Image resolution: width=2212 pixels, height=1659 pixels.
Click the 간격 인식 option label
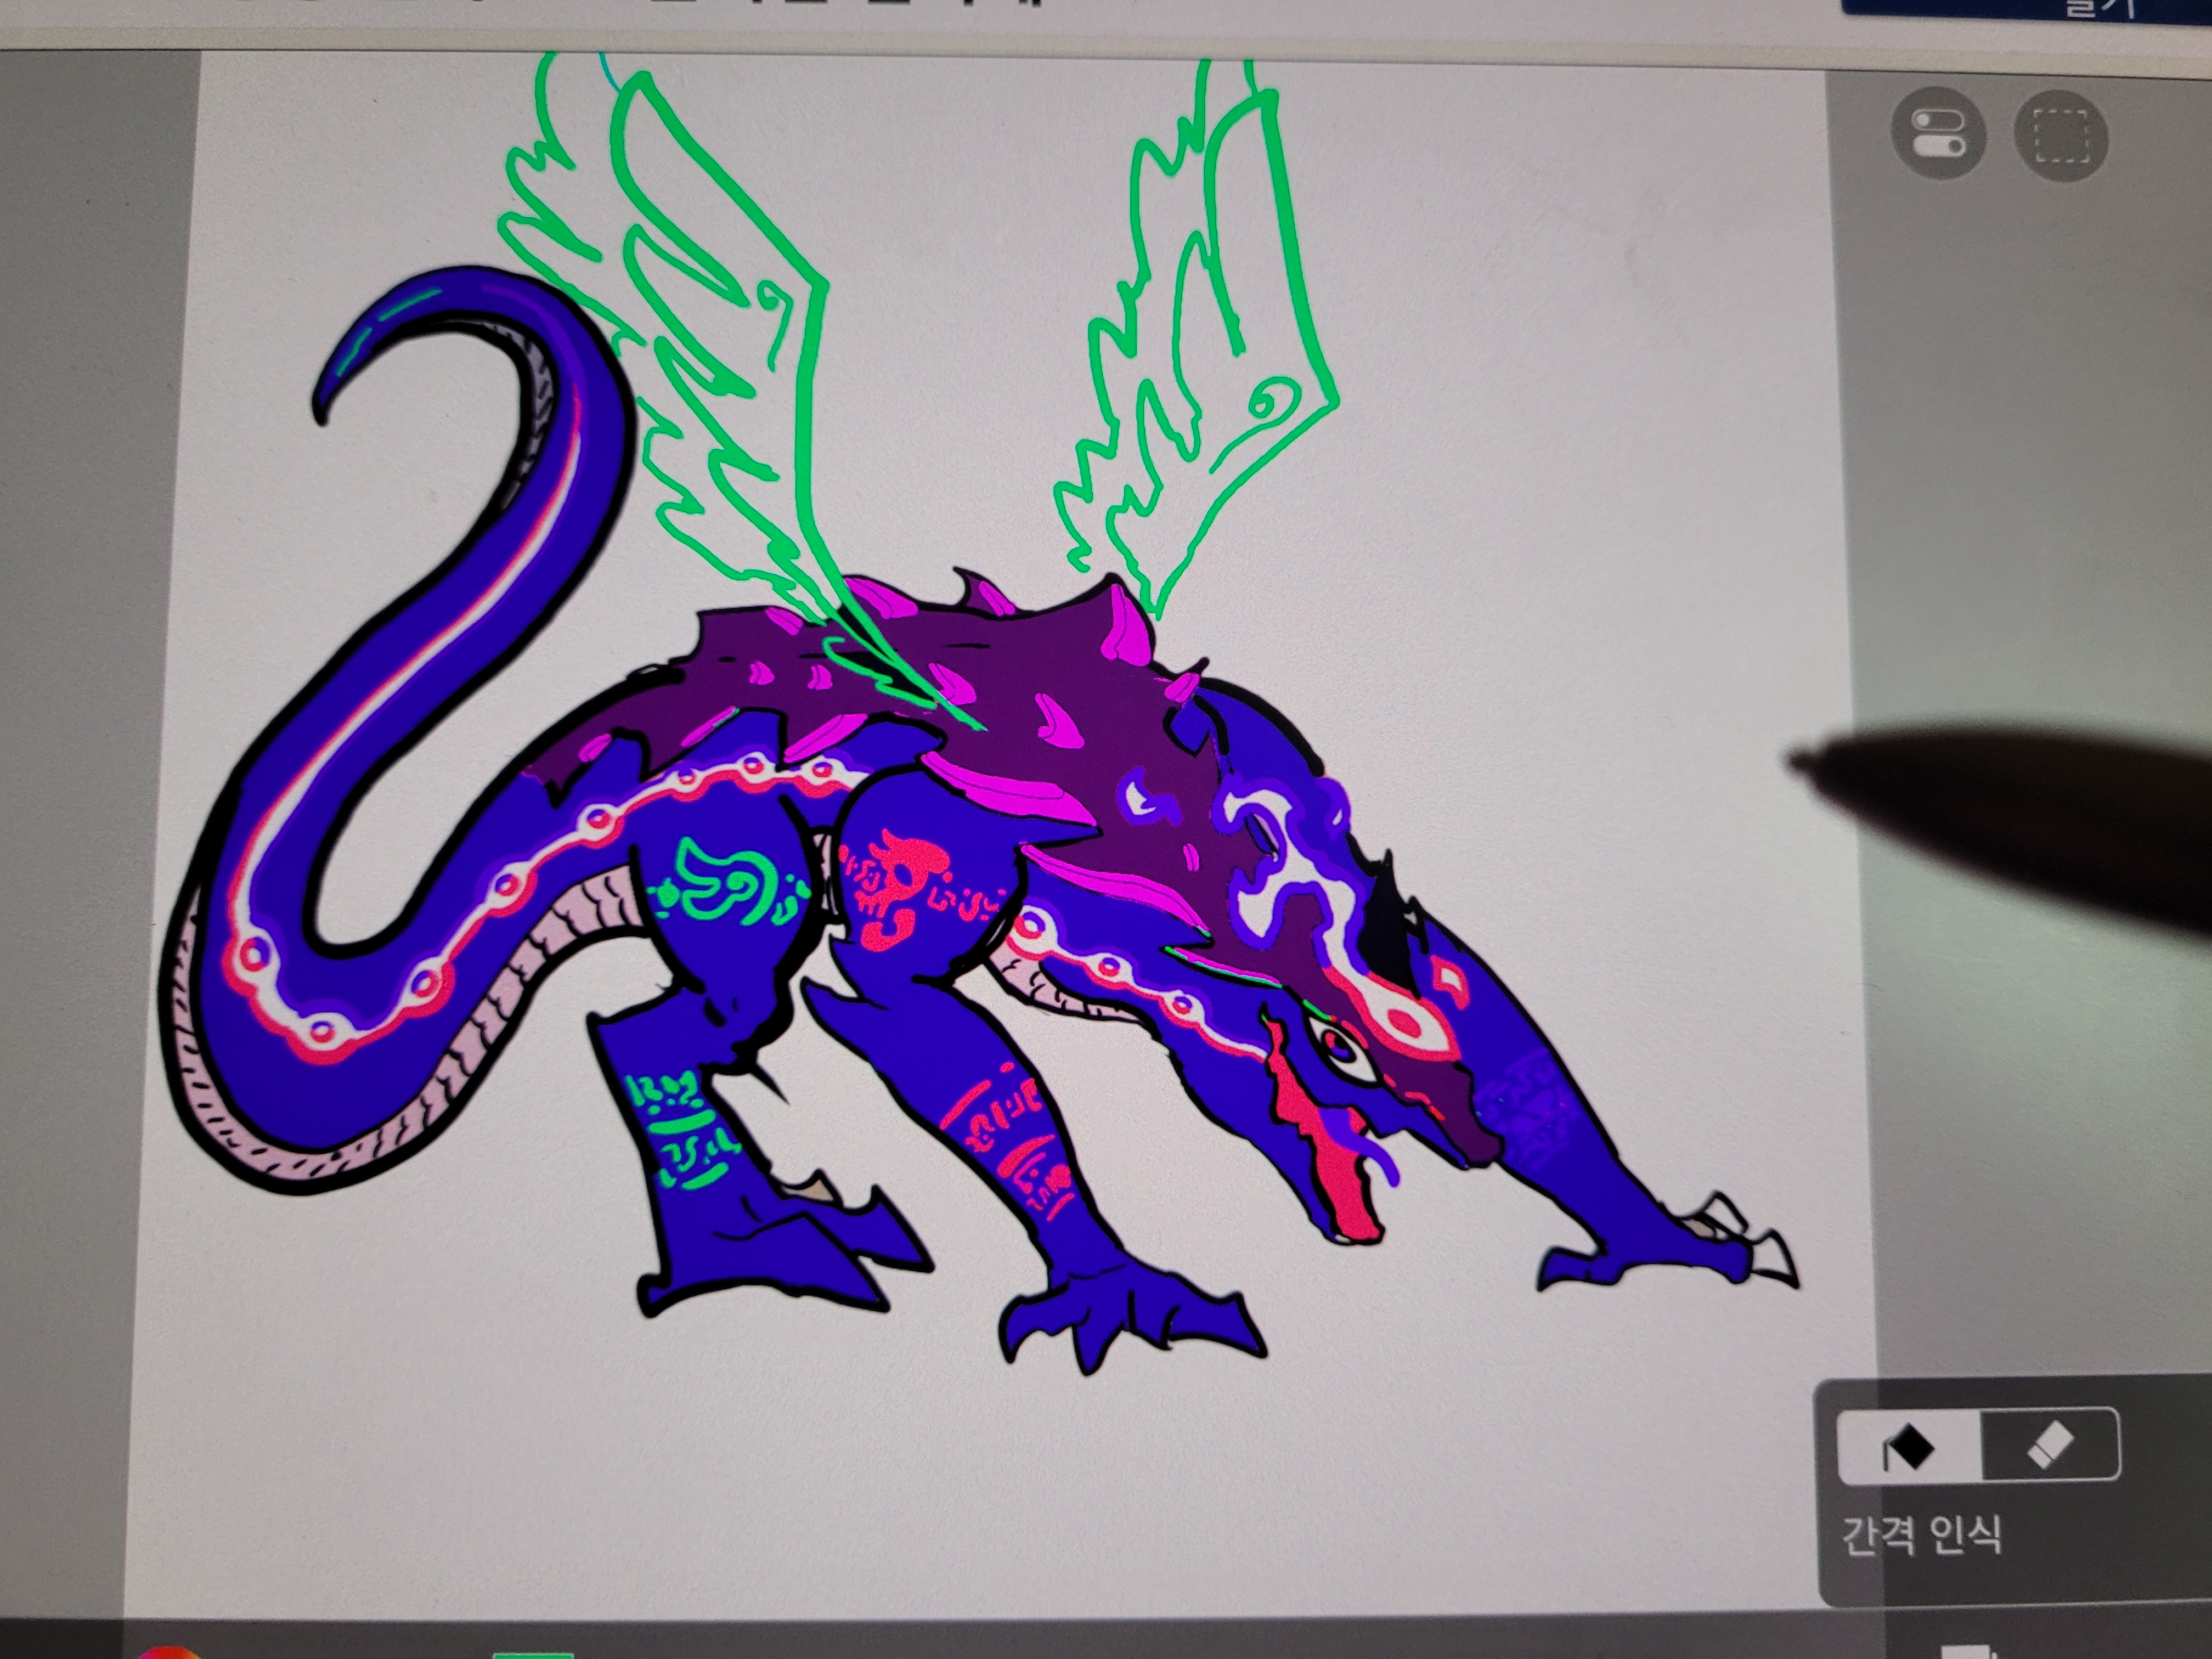1922,1535
